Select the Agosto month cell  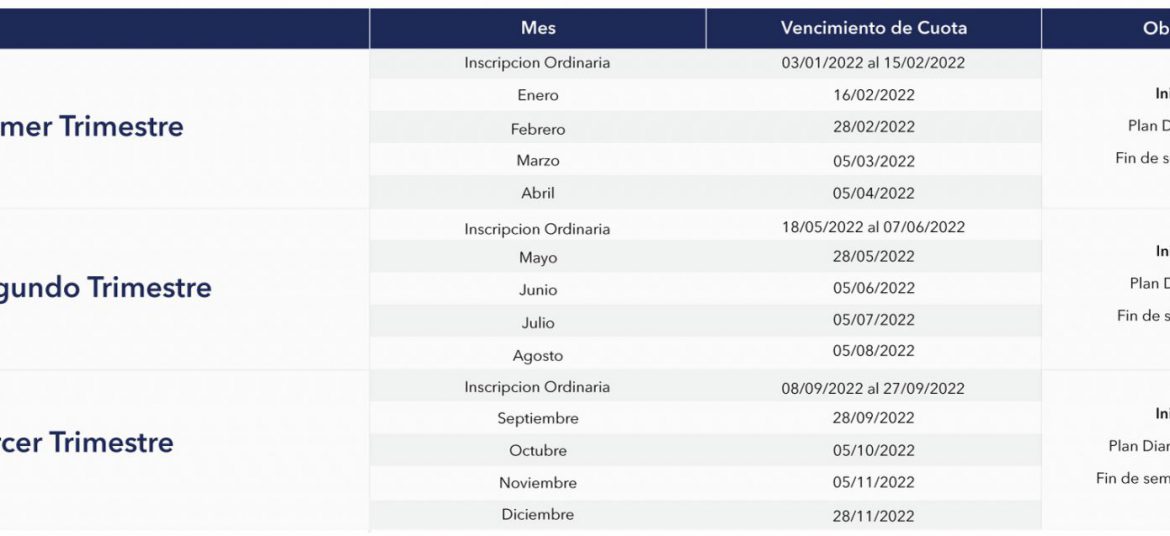point(537,355)
